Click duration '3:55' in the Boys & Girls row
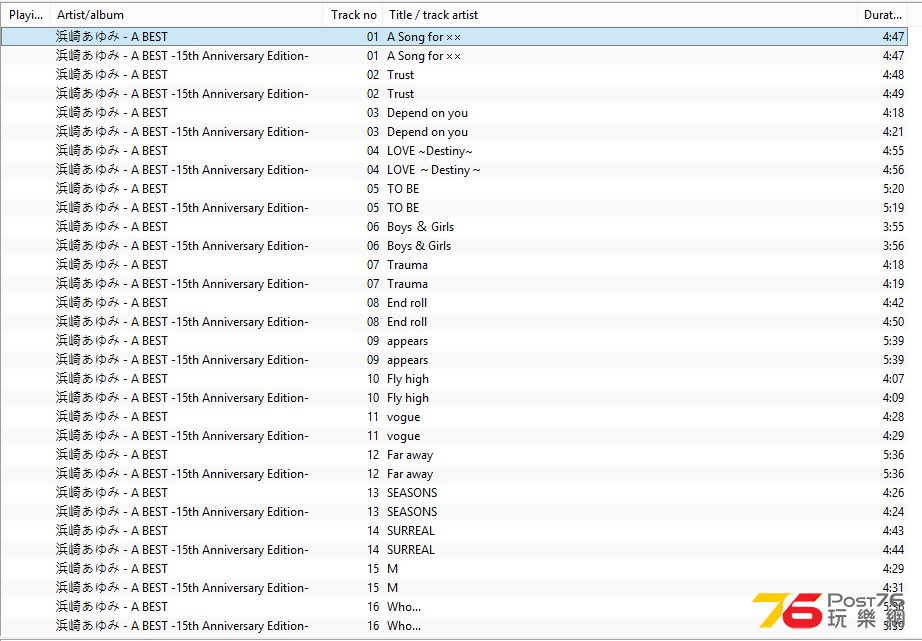This screenshot has width=922, height=641. [x=893, y=227]
